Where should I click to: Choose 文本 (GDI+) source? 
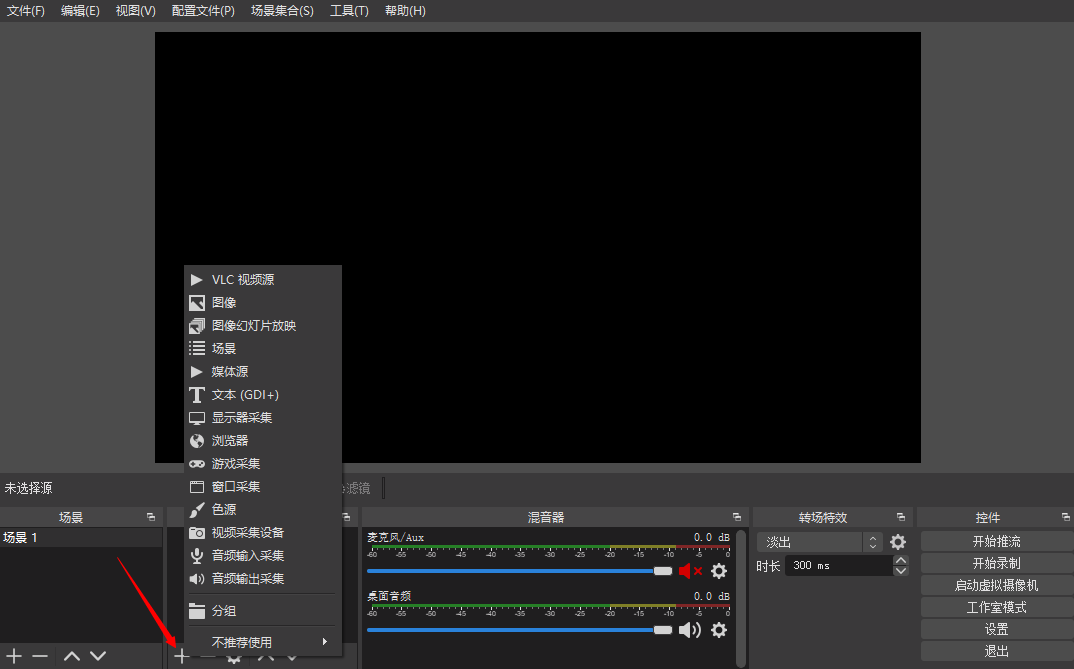(x=263, y=394)
